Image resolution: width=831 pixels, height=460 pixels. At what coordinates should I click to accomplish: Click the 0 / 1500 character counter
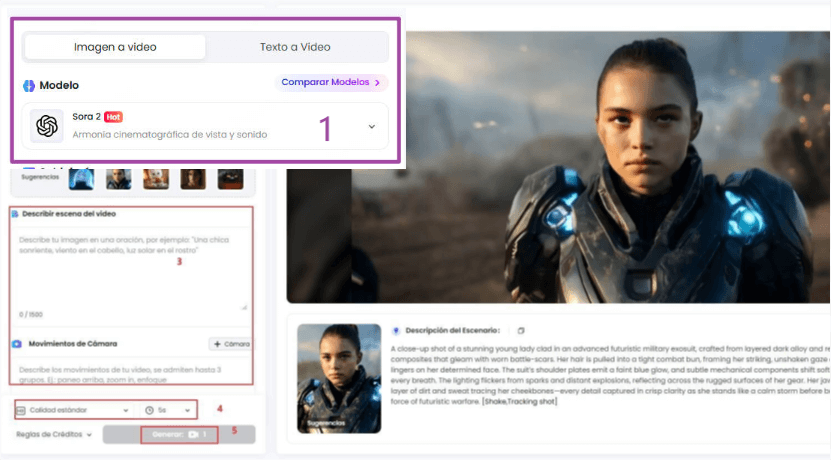pyautogui.click(x=31, y=314)
